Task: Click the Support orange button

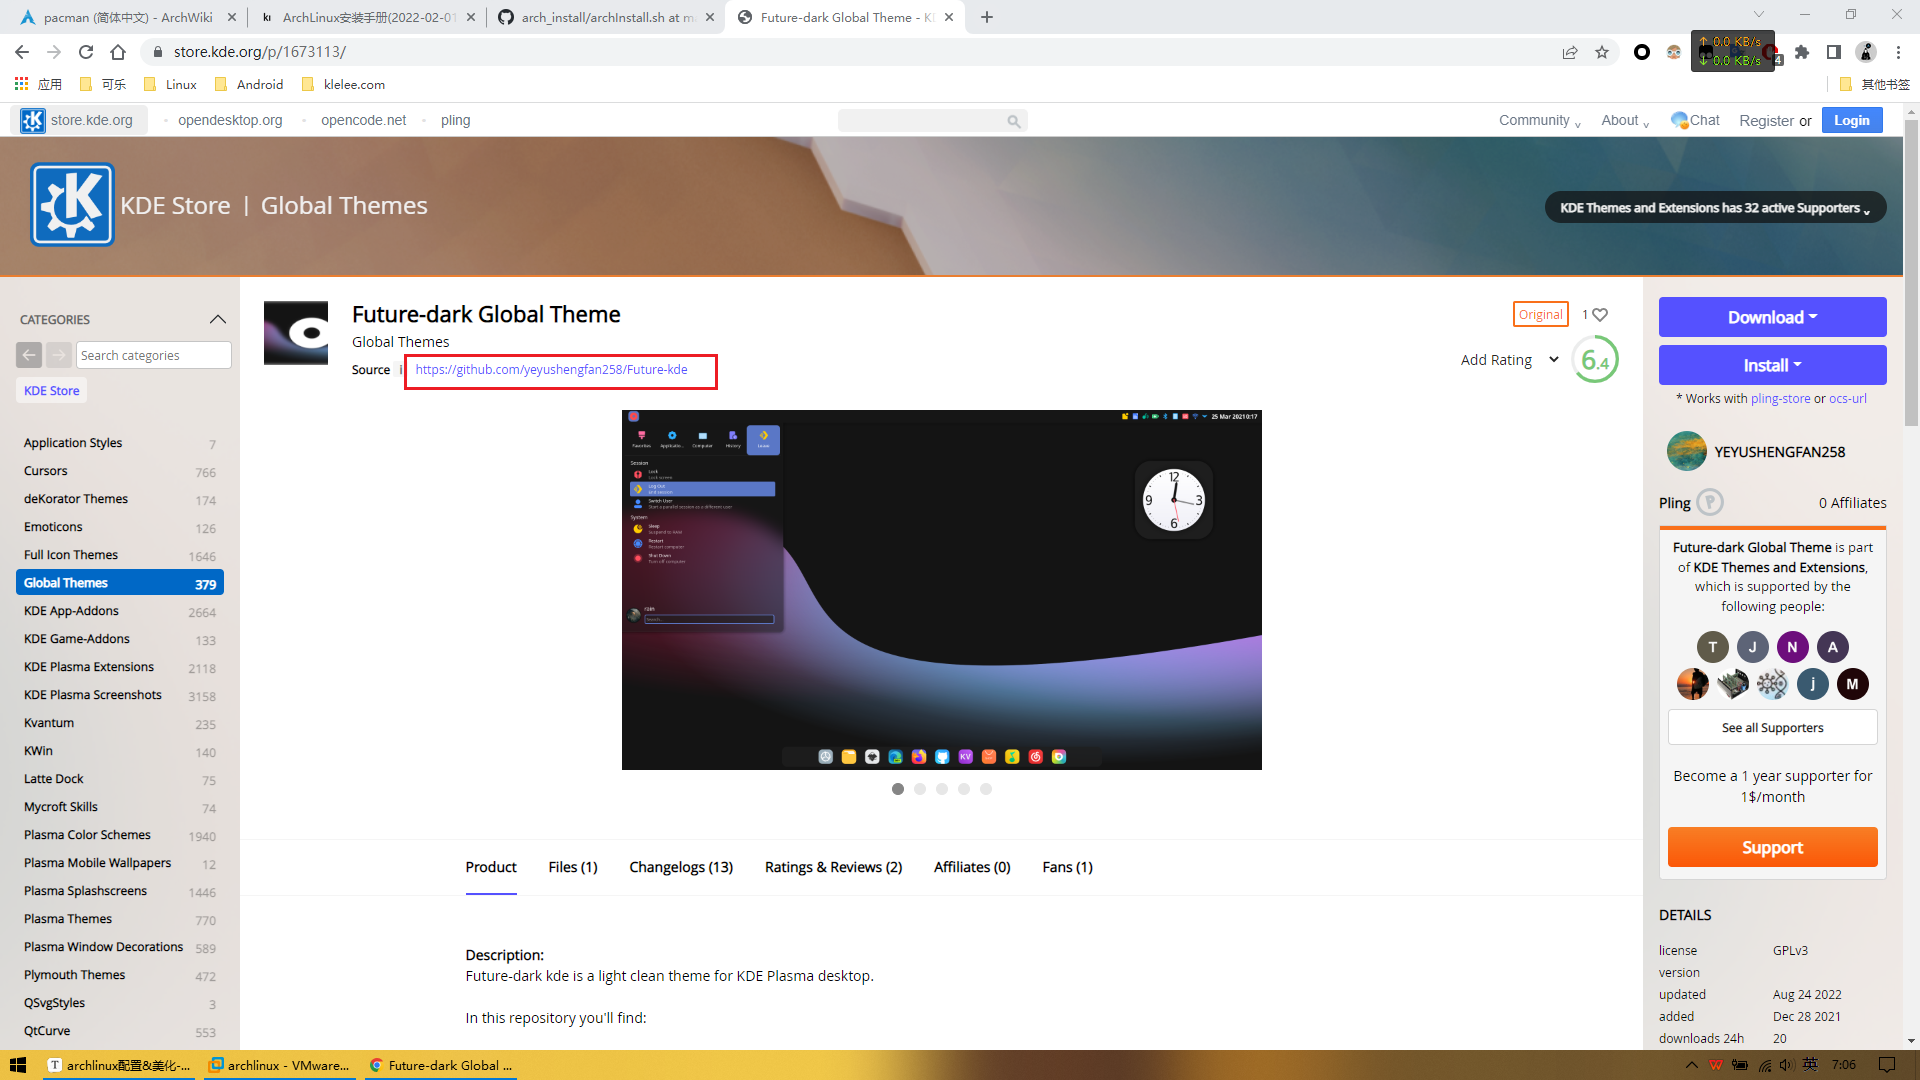Action: pos(1774,847)
